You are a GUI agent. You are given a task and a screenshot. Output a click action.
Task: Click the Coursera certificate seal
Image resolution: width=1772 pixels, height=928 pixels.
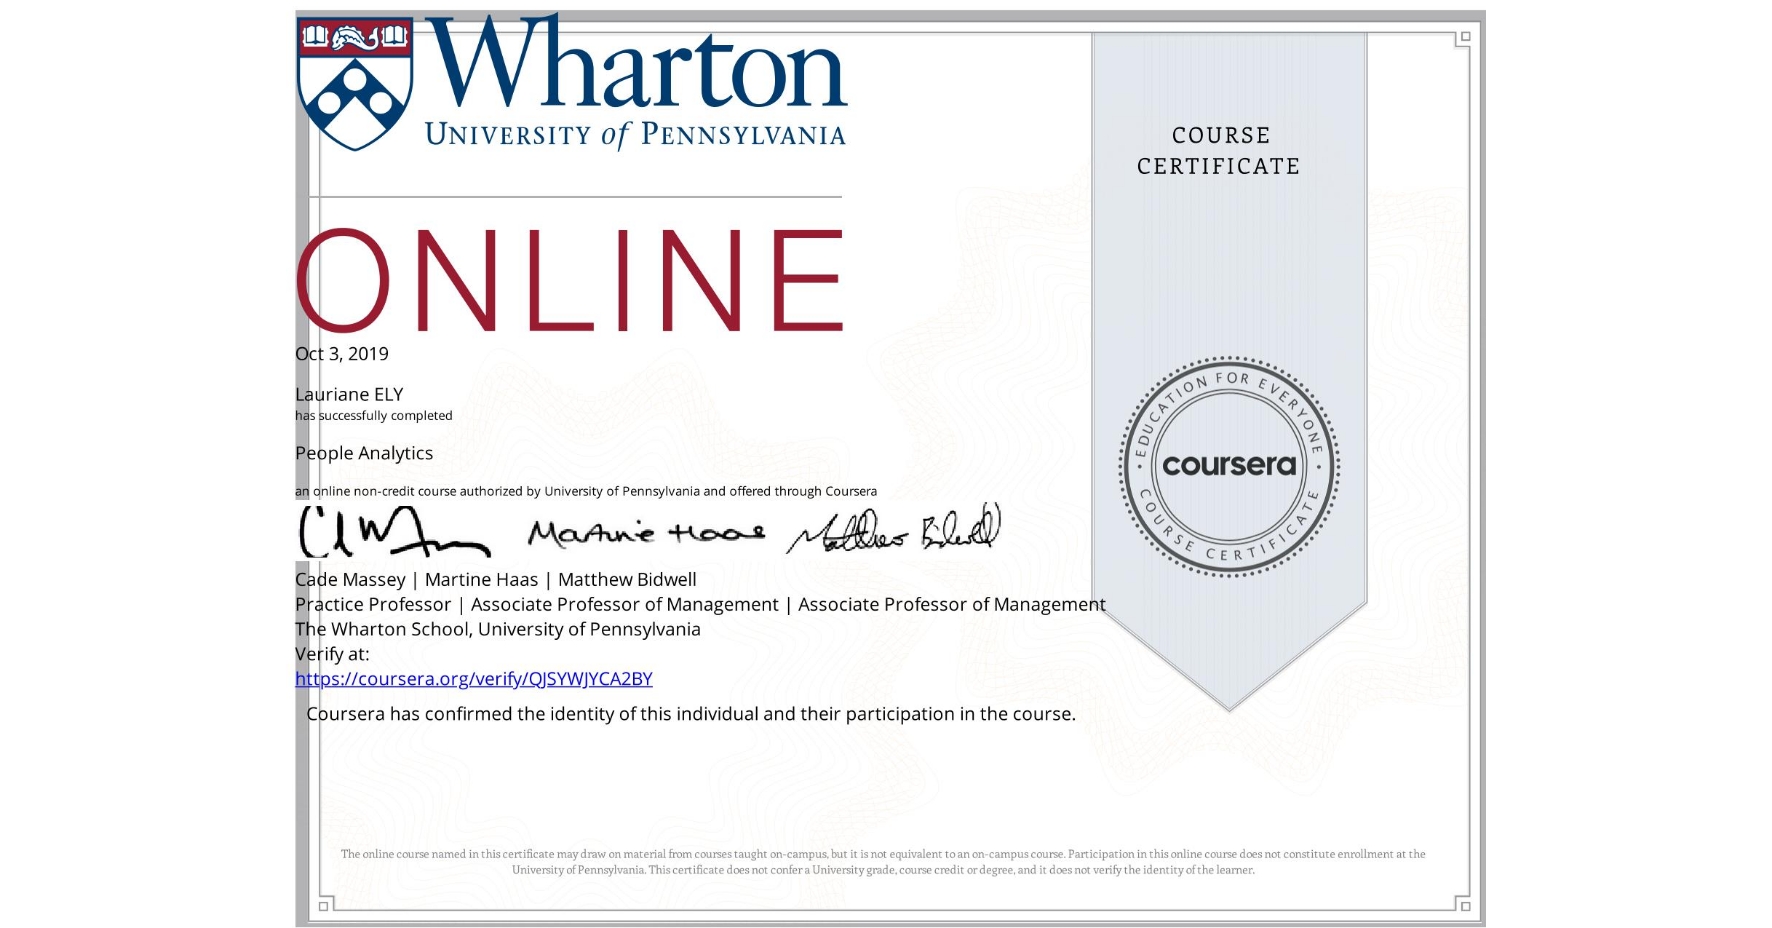pos(1229,466)
